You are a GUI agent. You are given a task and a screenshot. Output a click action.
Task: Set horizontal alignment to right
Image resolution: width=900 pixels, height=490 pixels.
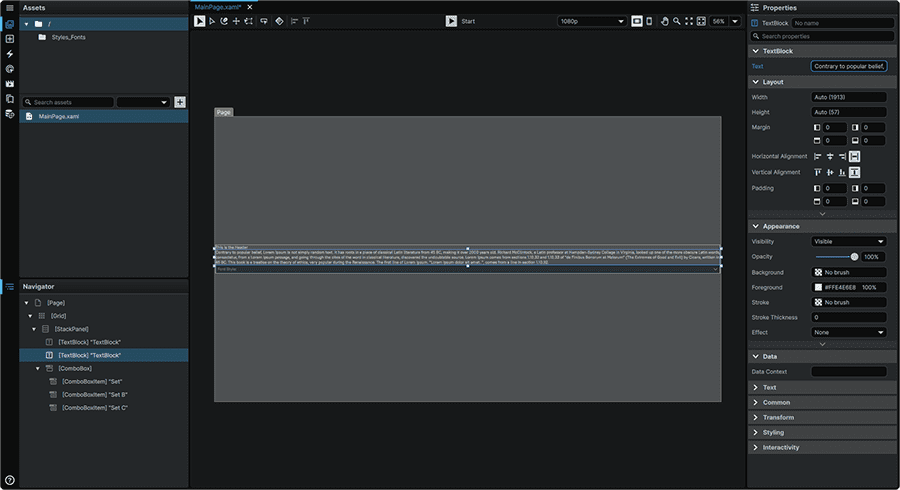pos(842,157)
